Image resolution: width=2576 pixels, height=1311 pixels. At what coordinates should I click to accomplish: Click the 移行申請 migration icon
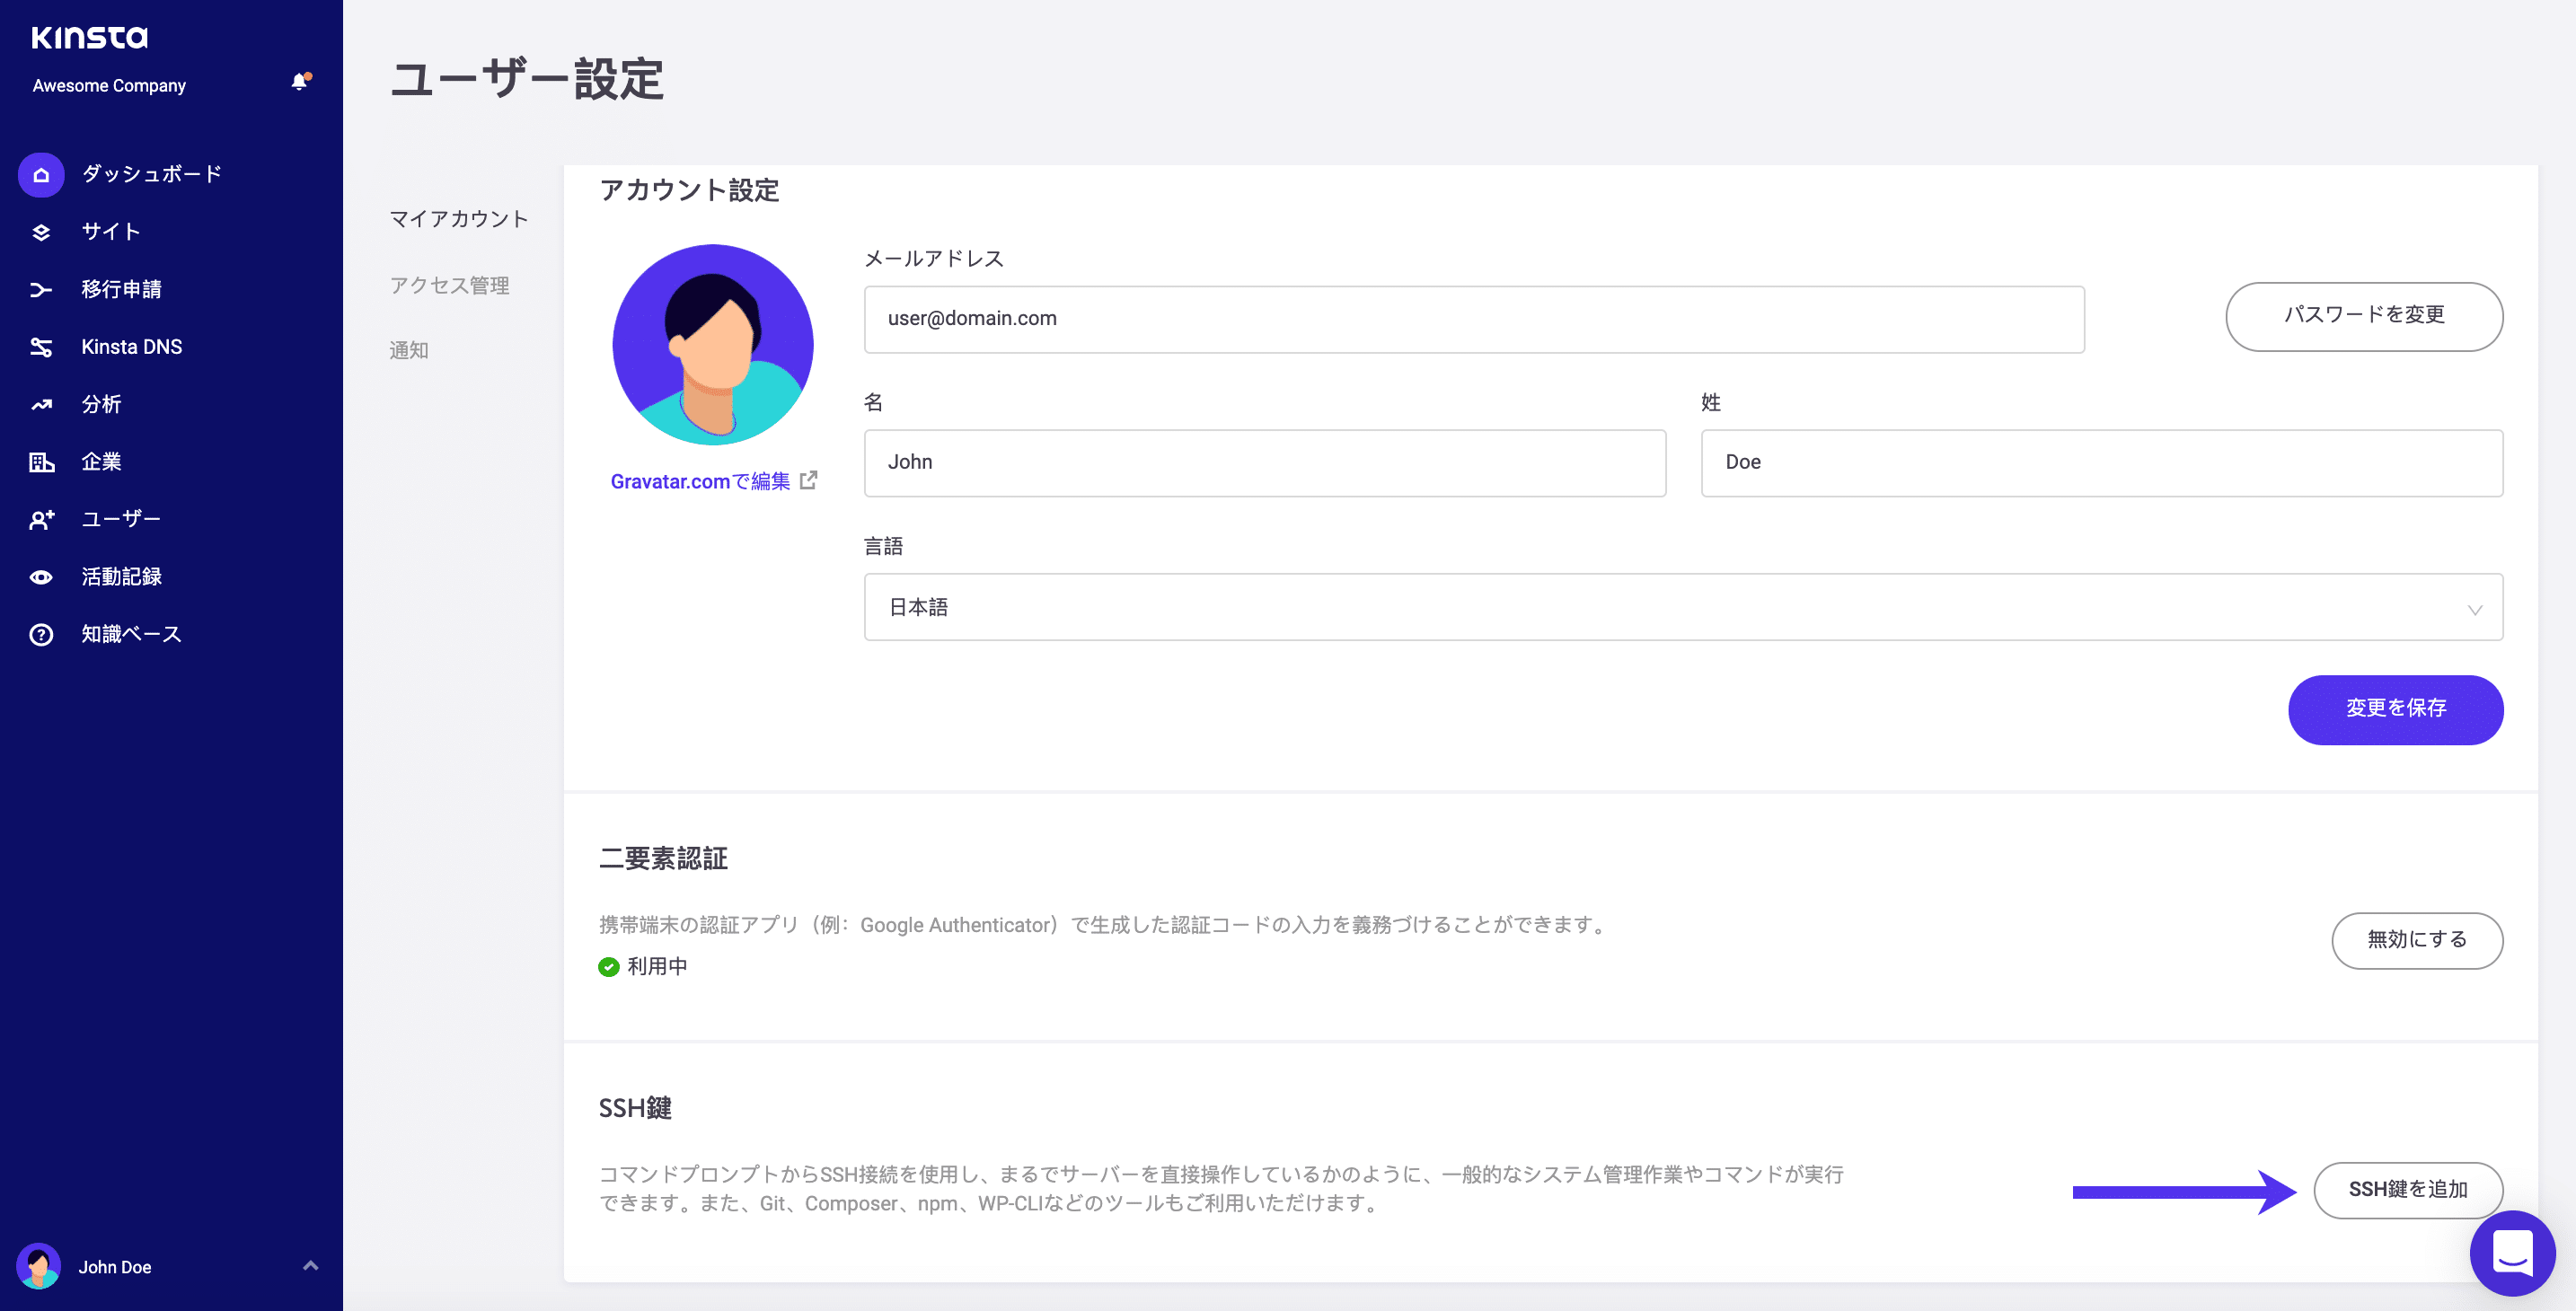[41, 290]
